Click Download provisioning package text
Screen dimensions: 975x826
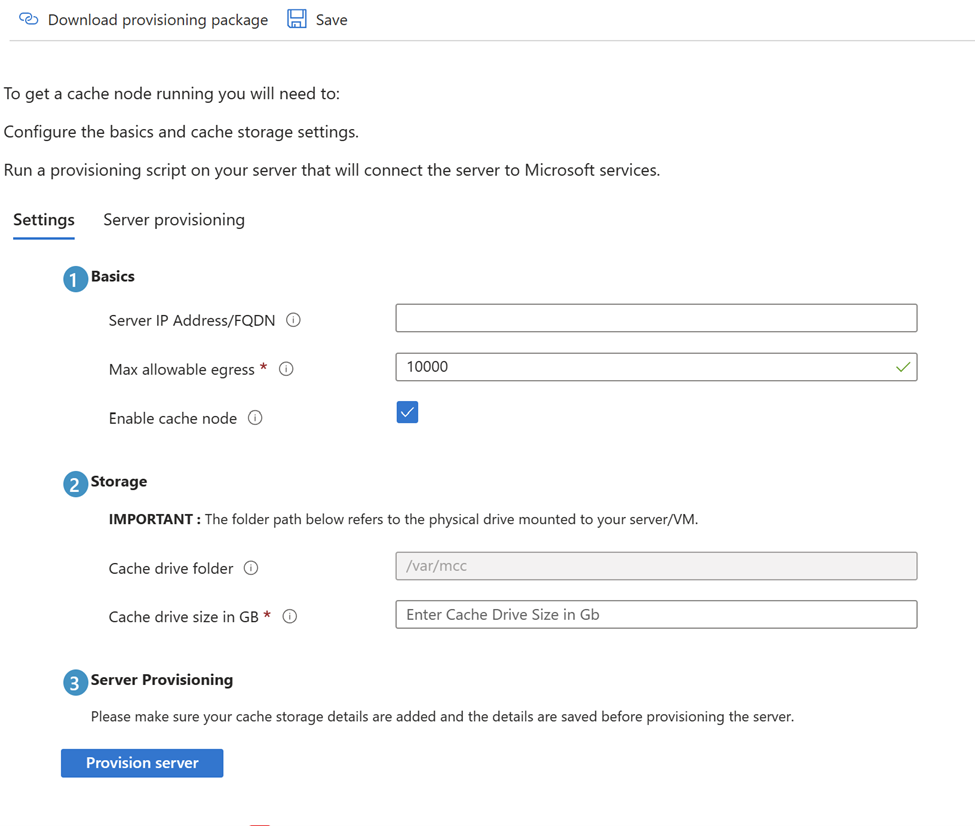[x=158, y=20]
